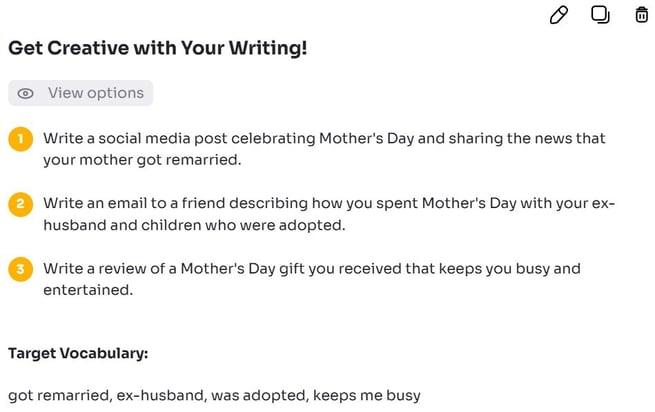655x412 pixels.
Task: Click the View options button
Action: pyautogui.click(x=81, y=93)
